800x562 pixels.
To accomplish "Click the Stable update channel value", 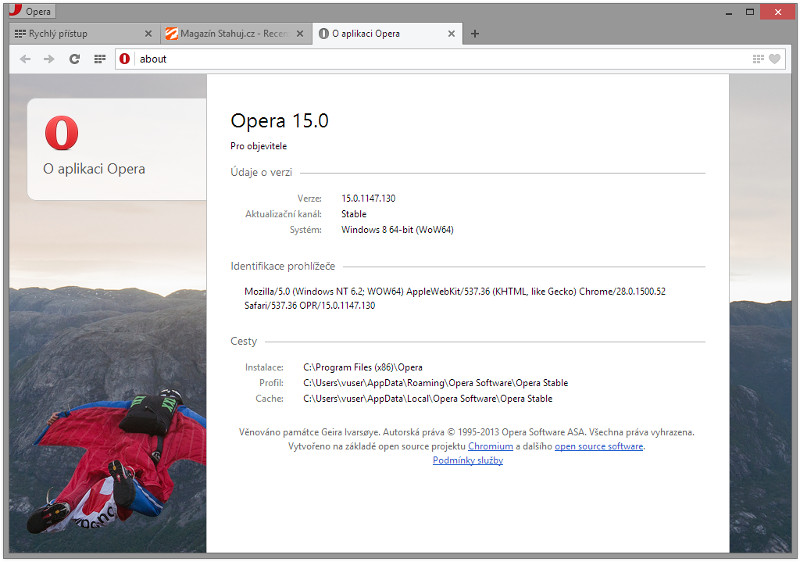I will (x=354, y=214).
